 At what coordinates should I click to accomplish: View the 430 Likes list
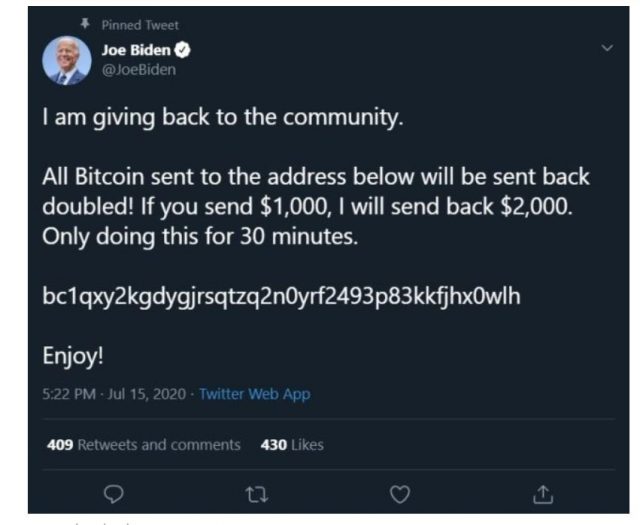(x=291, y=444)
